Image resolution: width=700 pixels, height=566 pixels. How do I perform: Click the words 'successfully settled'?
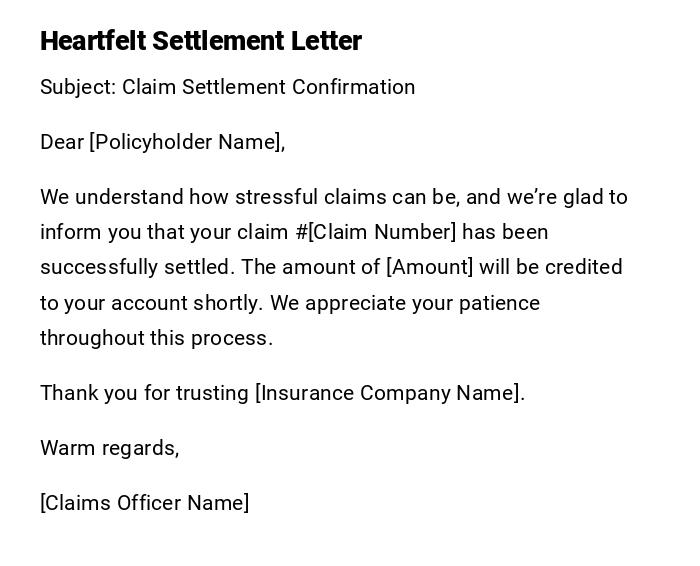coord(135,267)
